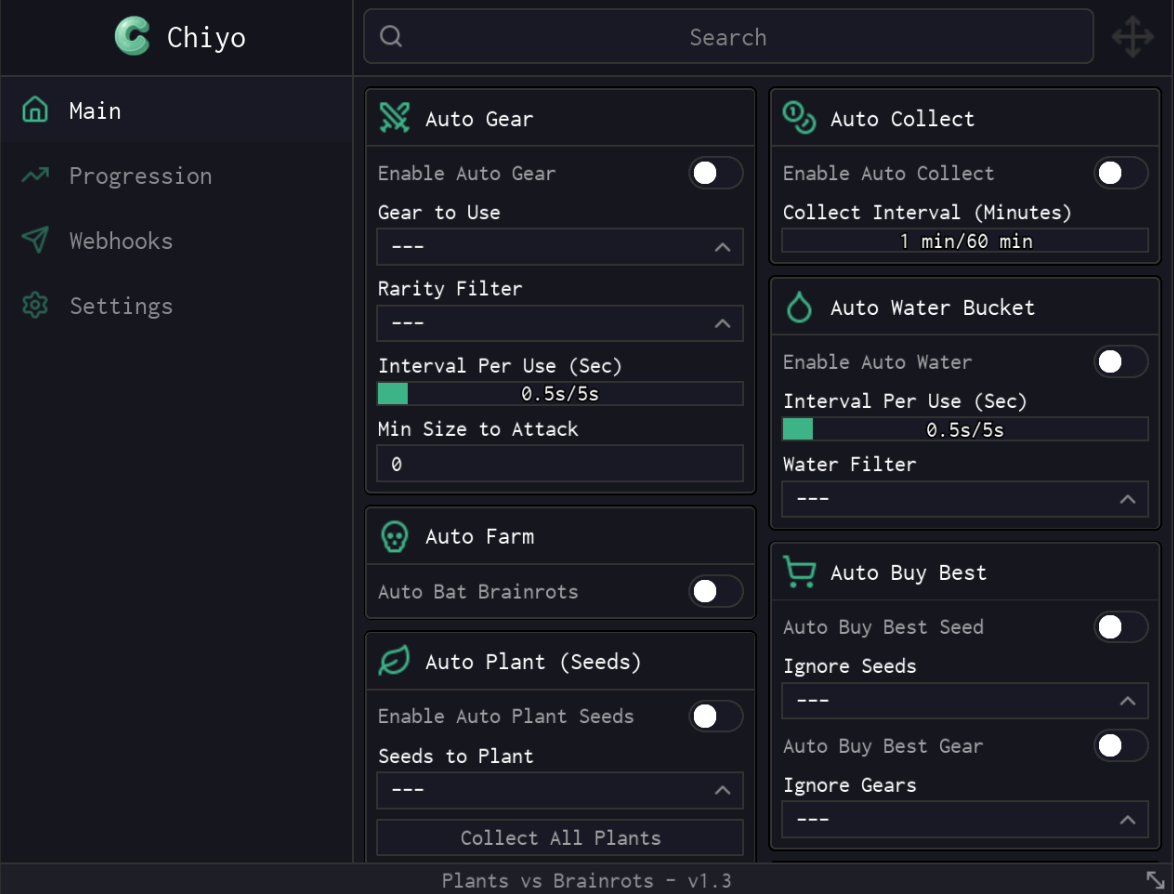The image size is (1174, 894).
Task: Go to the Webhooks tab
Action: click(177, 240)
